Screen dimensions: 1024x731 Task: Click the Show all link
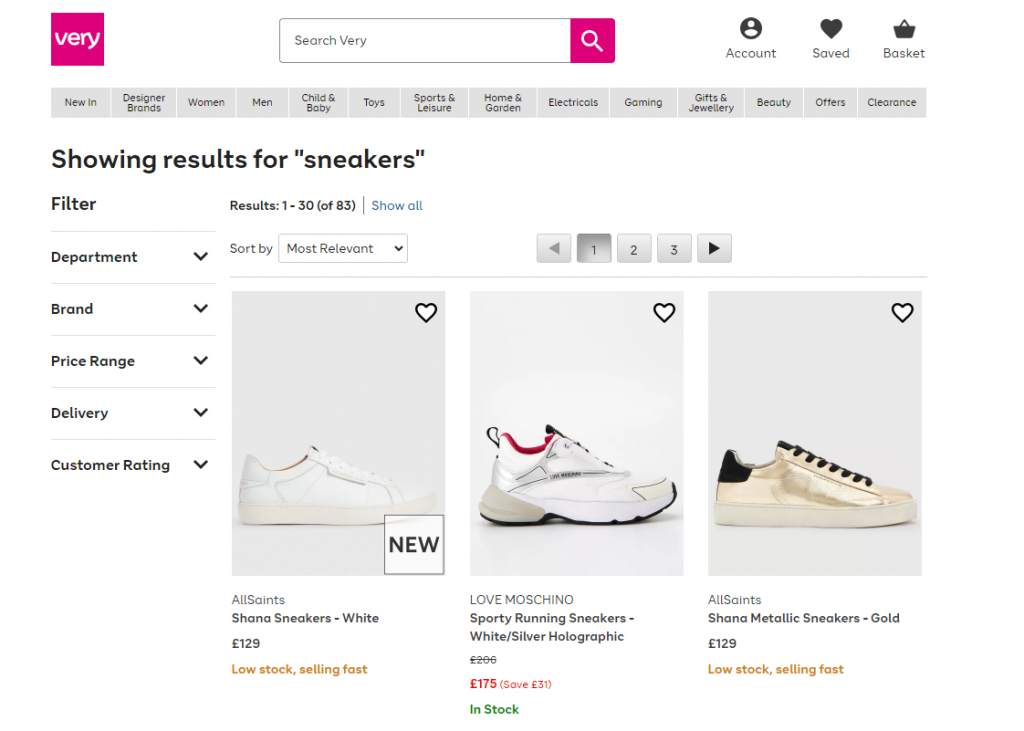tap(397, 206)
